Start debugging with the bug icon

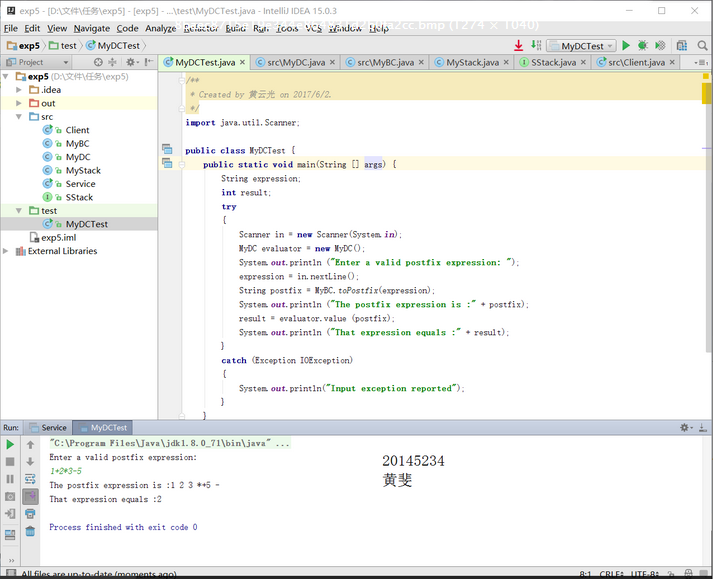point(643,45)
